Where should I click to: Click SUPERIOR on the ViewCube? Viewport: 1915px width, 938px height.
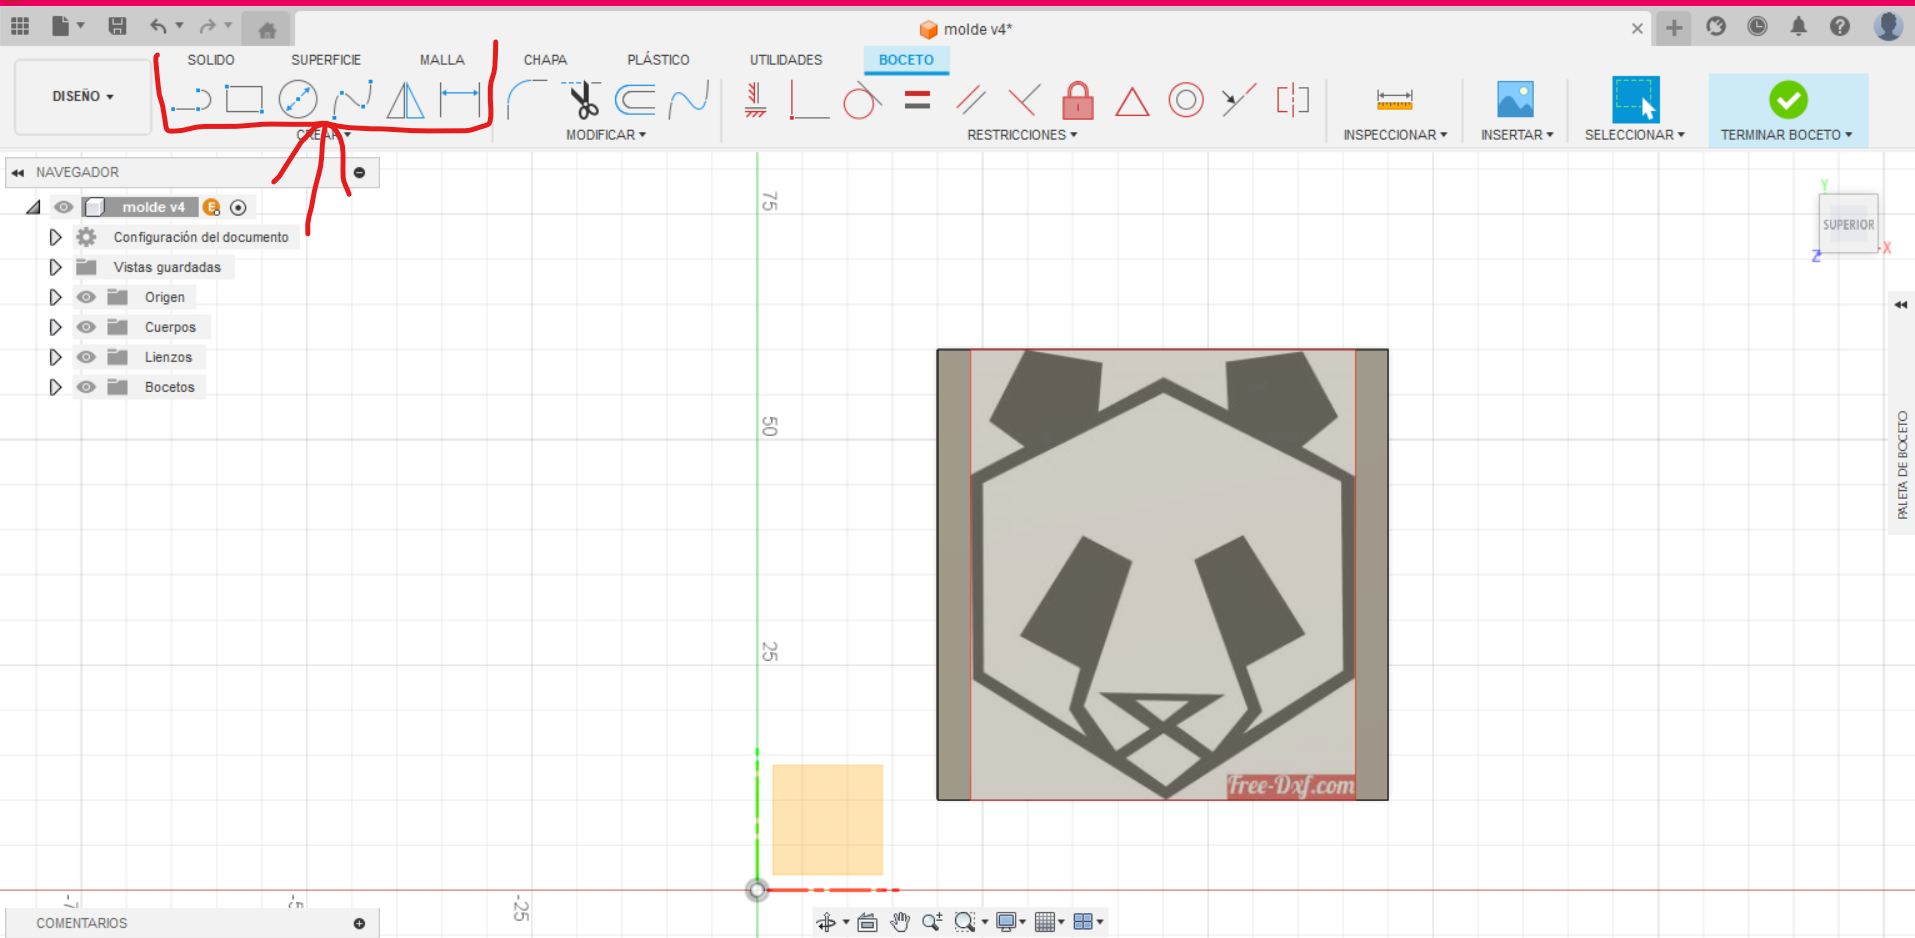(x=1847, y=223)
